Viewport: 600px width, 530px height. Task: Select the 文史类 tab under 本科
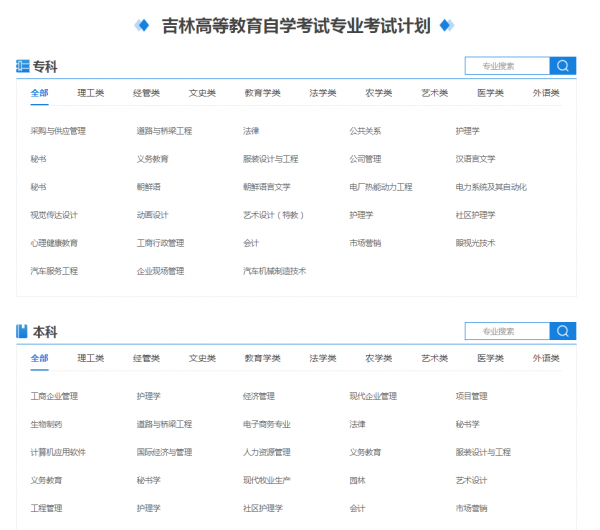click(202, 359)
